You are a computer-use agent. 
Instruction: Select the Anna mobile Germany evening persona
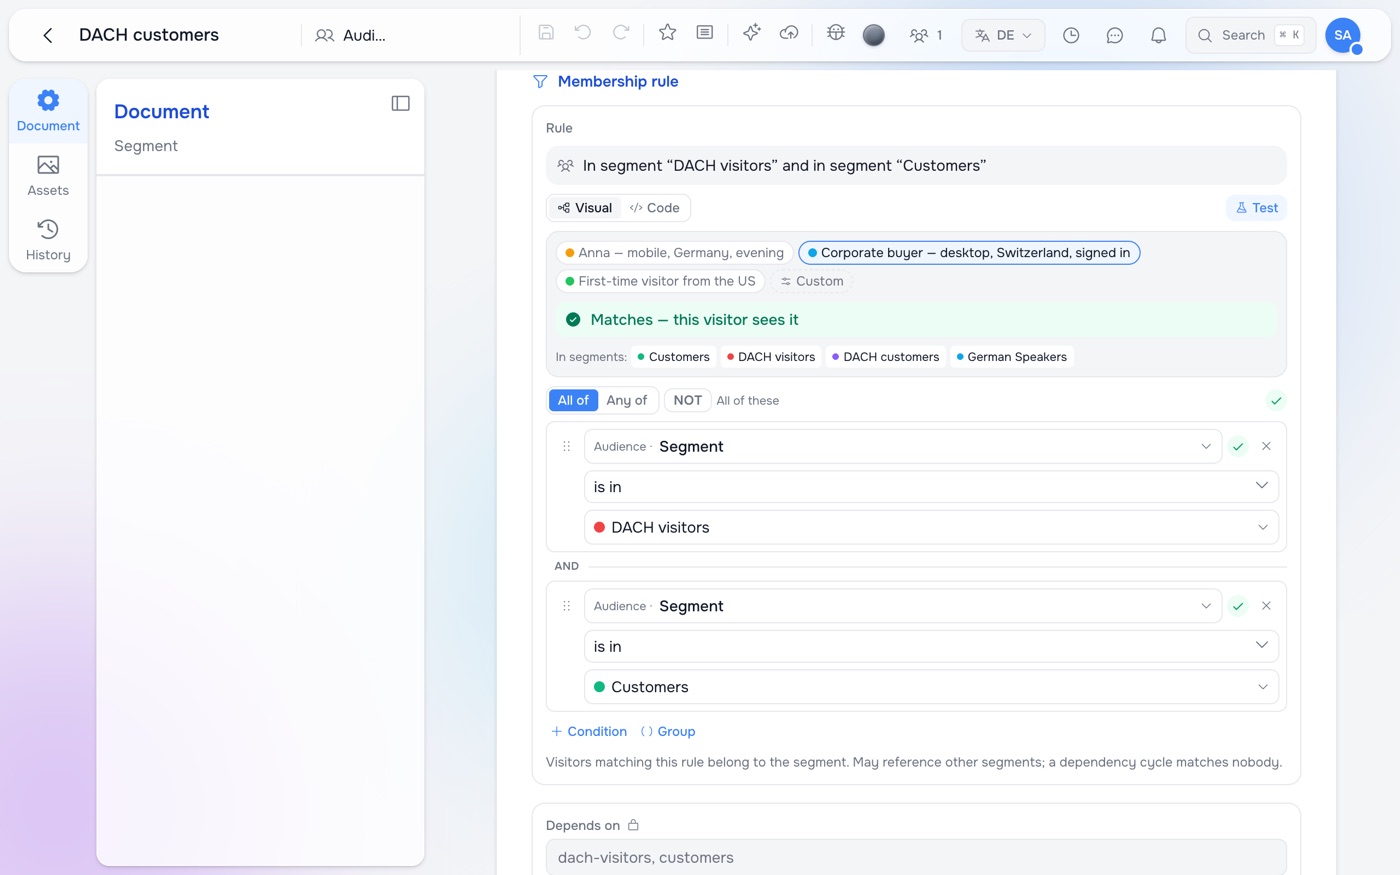(x=675, y=253)
